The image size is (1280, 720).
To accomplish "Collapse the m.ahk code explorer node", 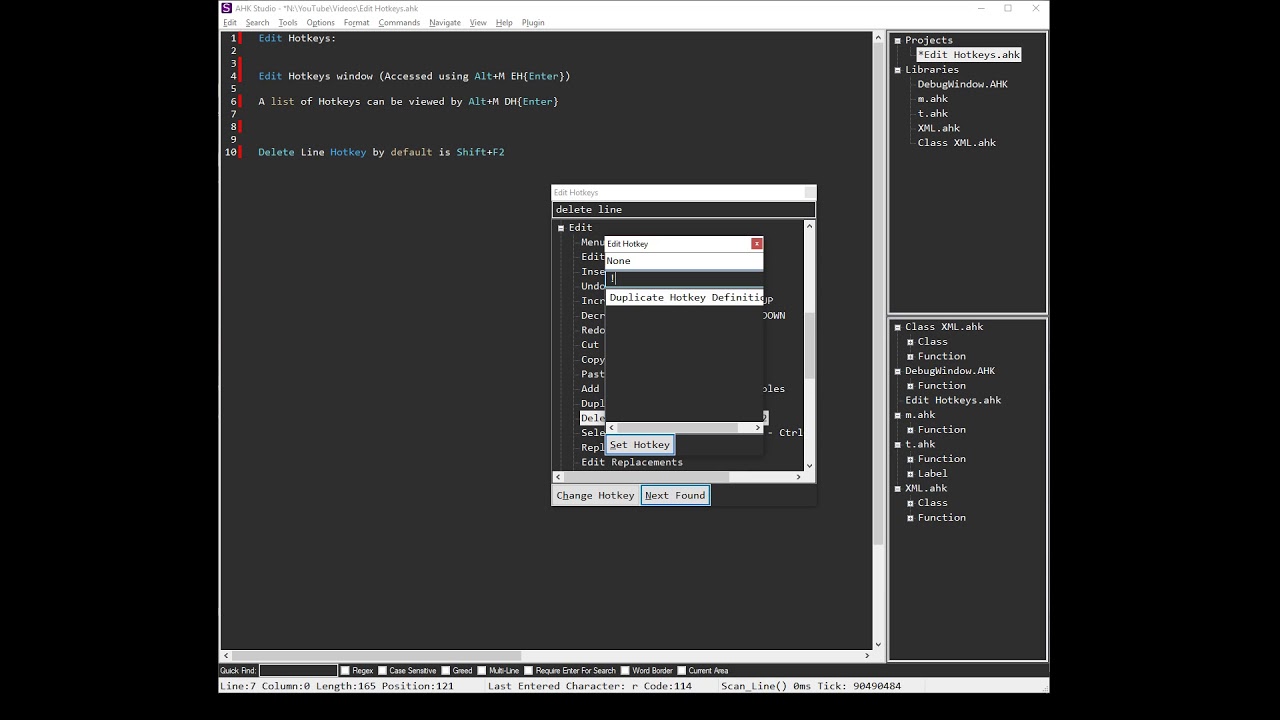I will point(898,415).
